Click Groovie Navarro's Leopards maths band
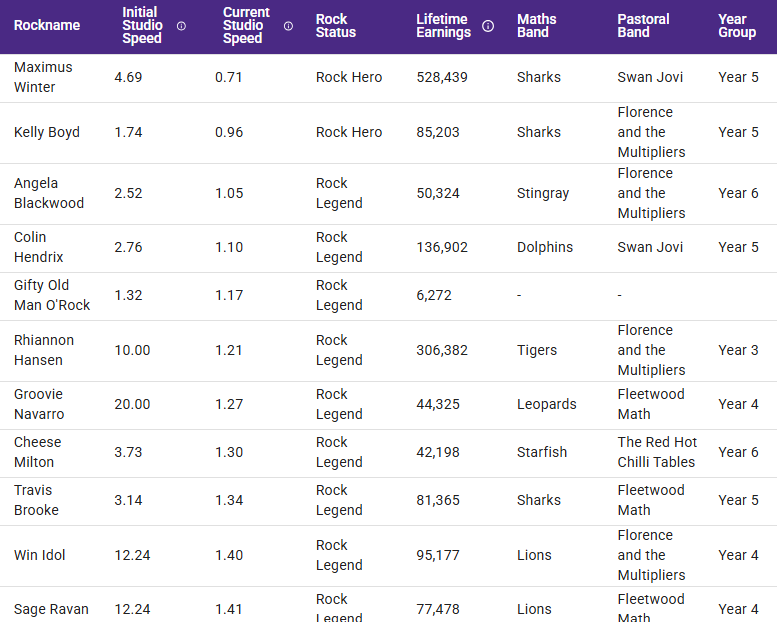The image size is (777, 622). [547, 404]
